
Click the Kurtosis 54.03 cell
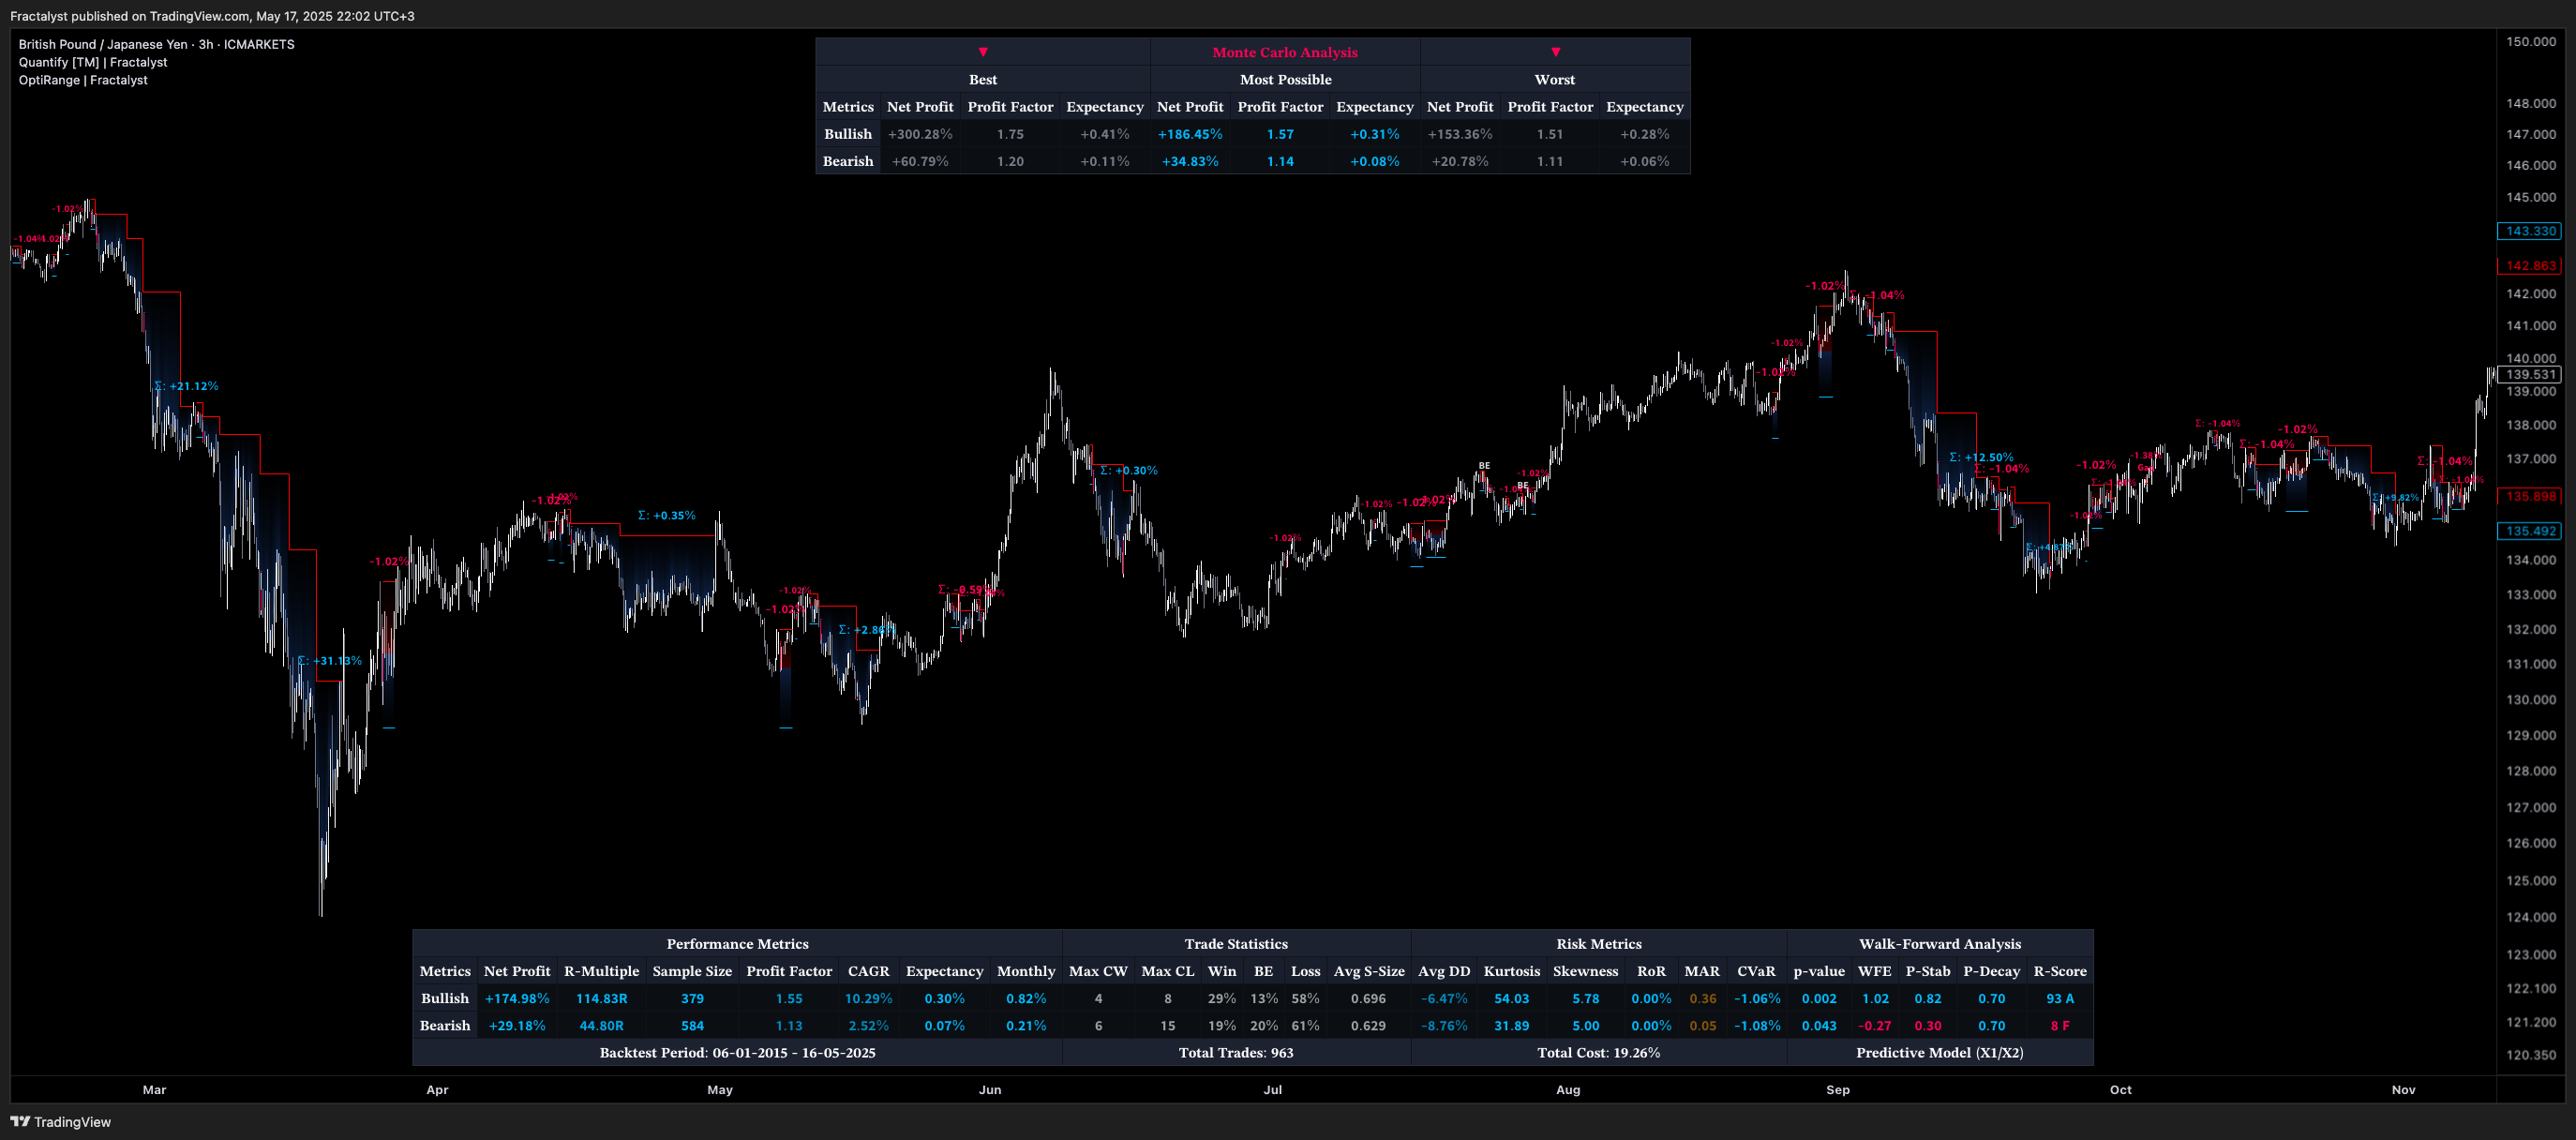[x=1511, y=999]
